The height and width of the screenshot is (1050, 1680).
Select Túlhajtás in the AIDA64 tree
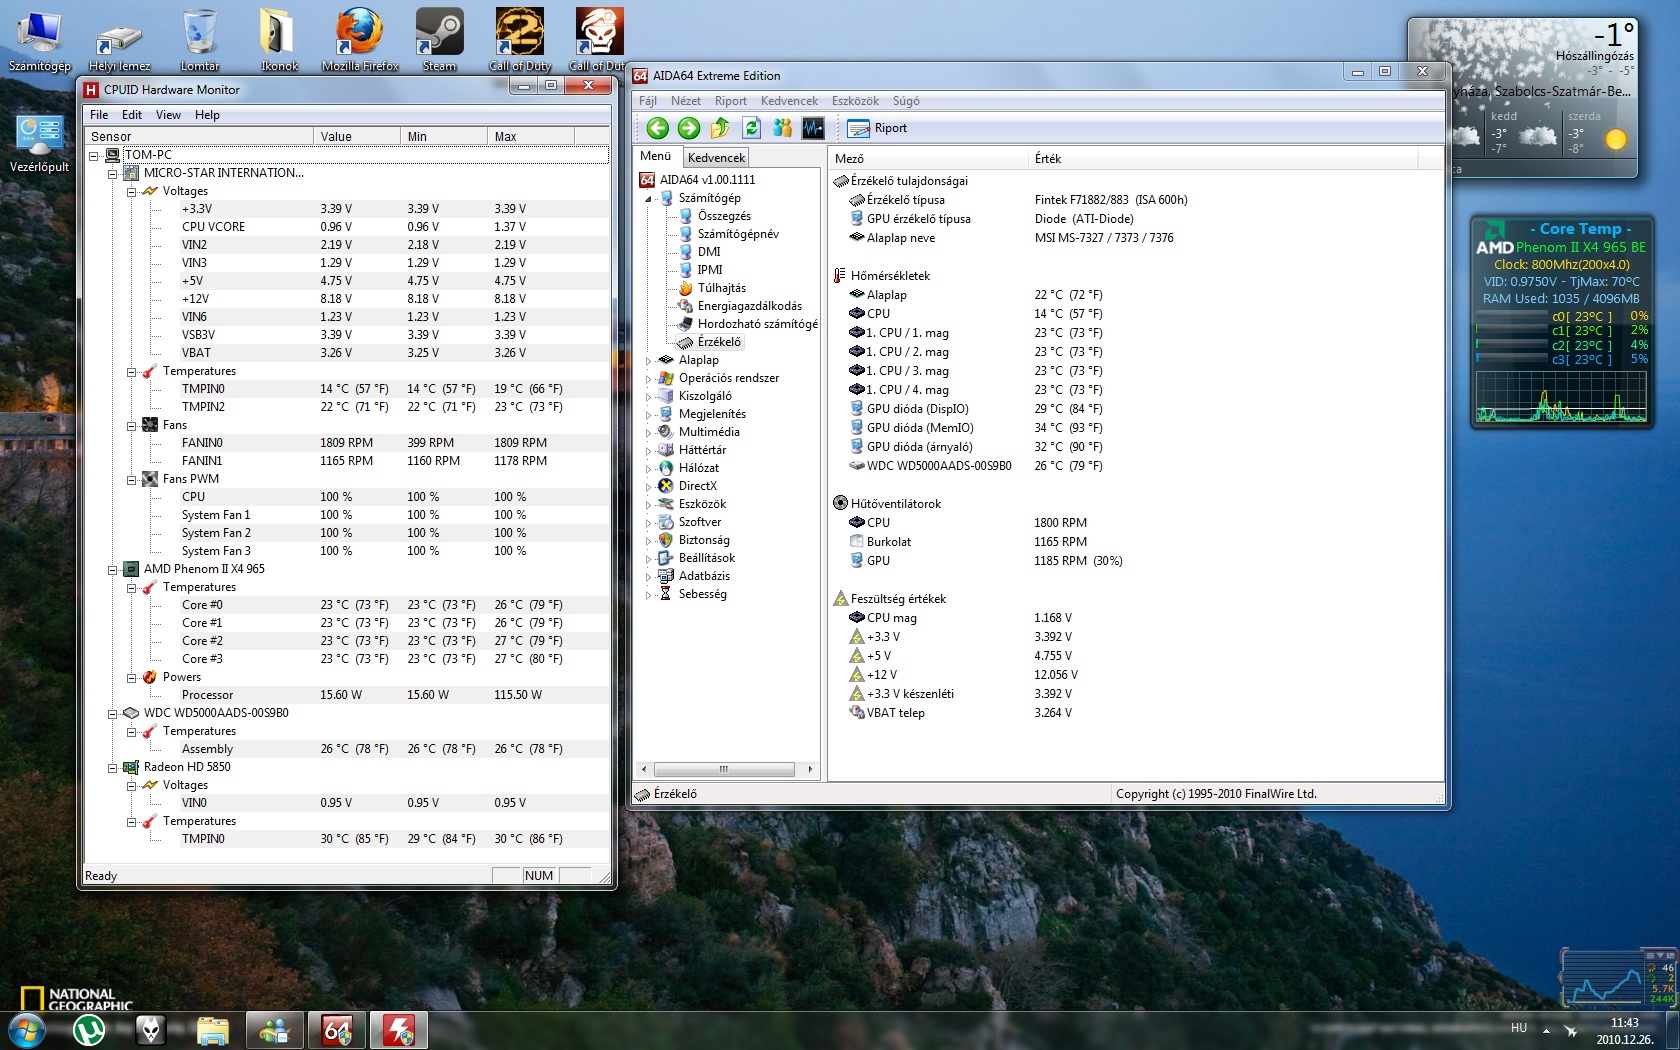click(722, 288)
